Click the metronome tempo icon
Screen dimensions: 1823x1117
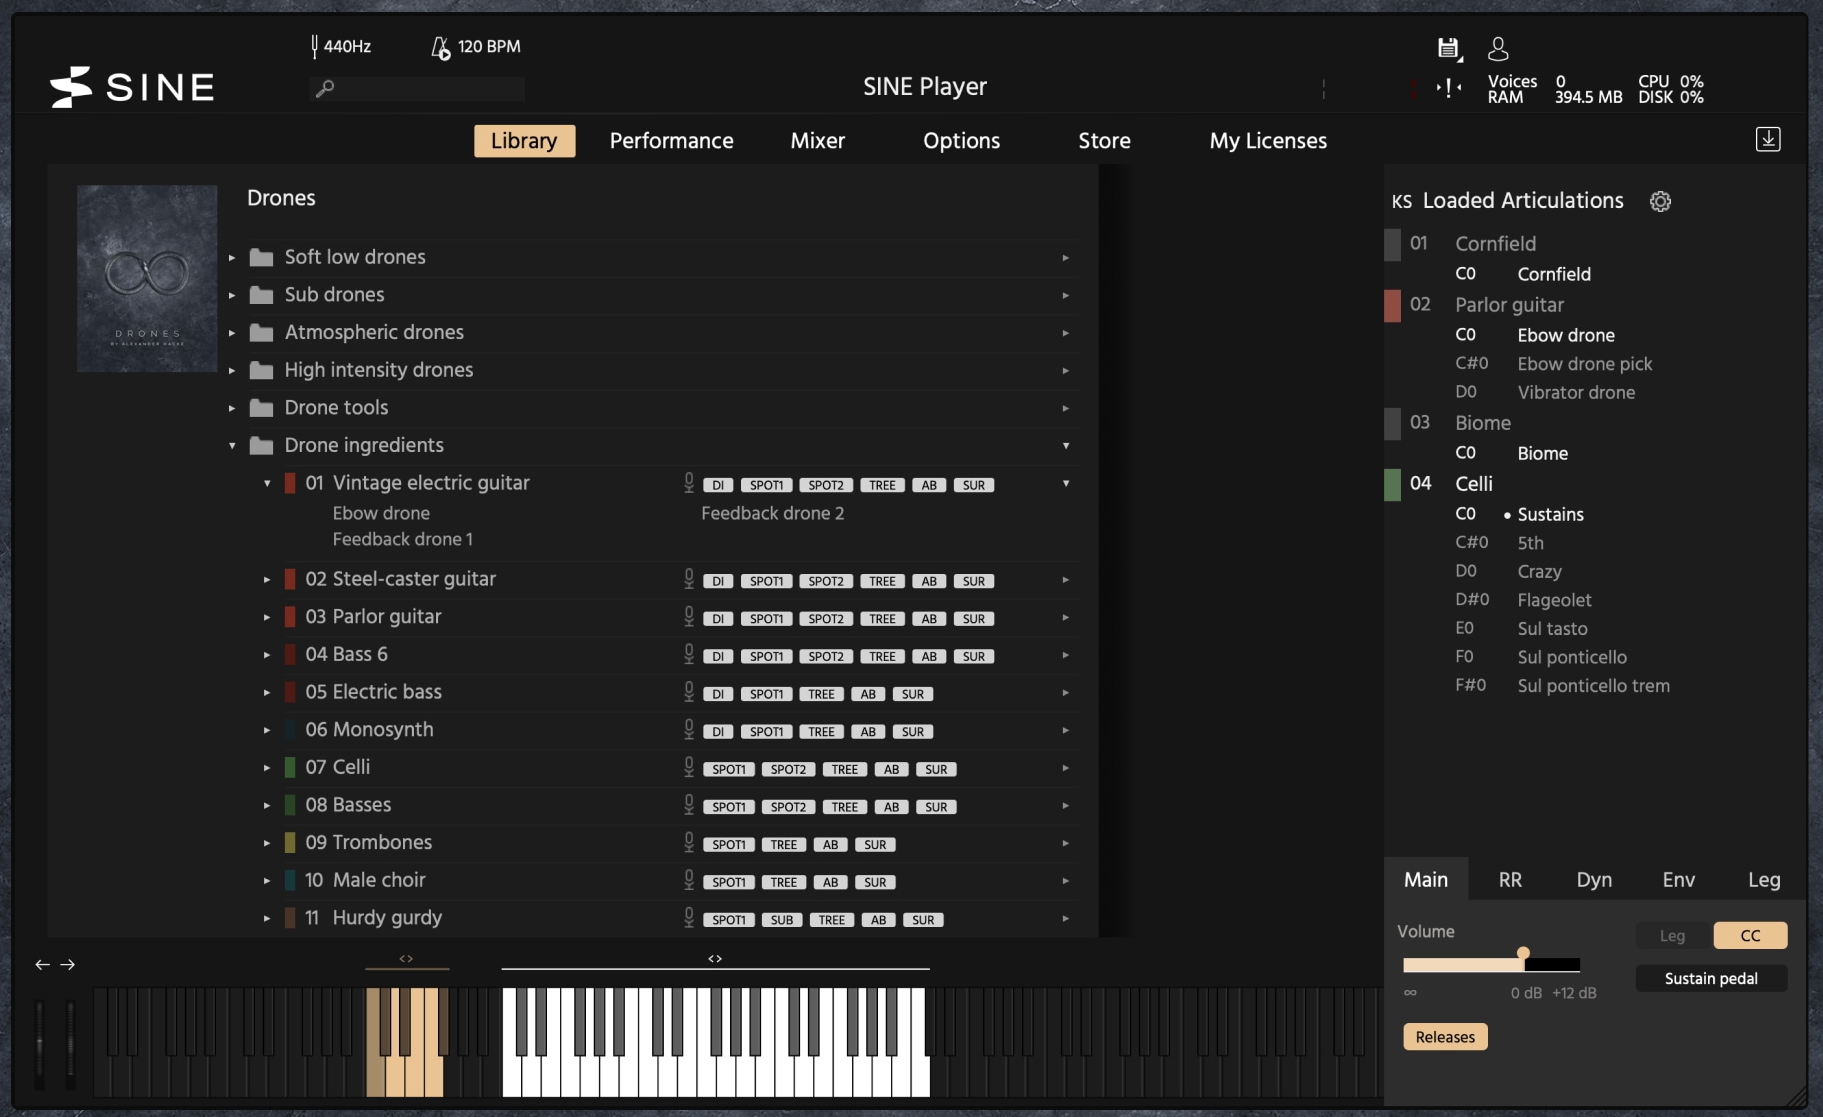click(440, 47)
